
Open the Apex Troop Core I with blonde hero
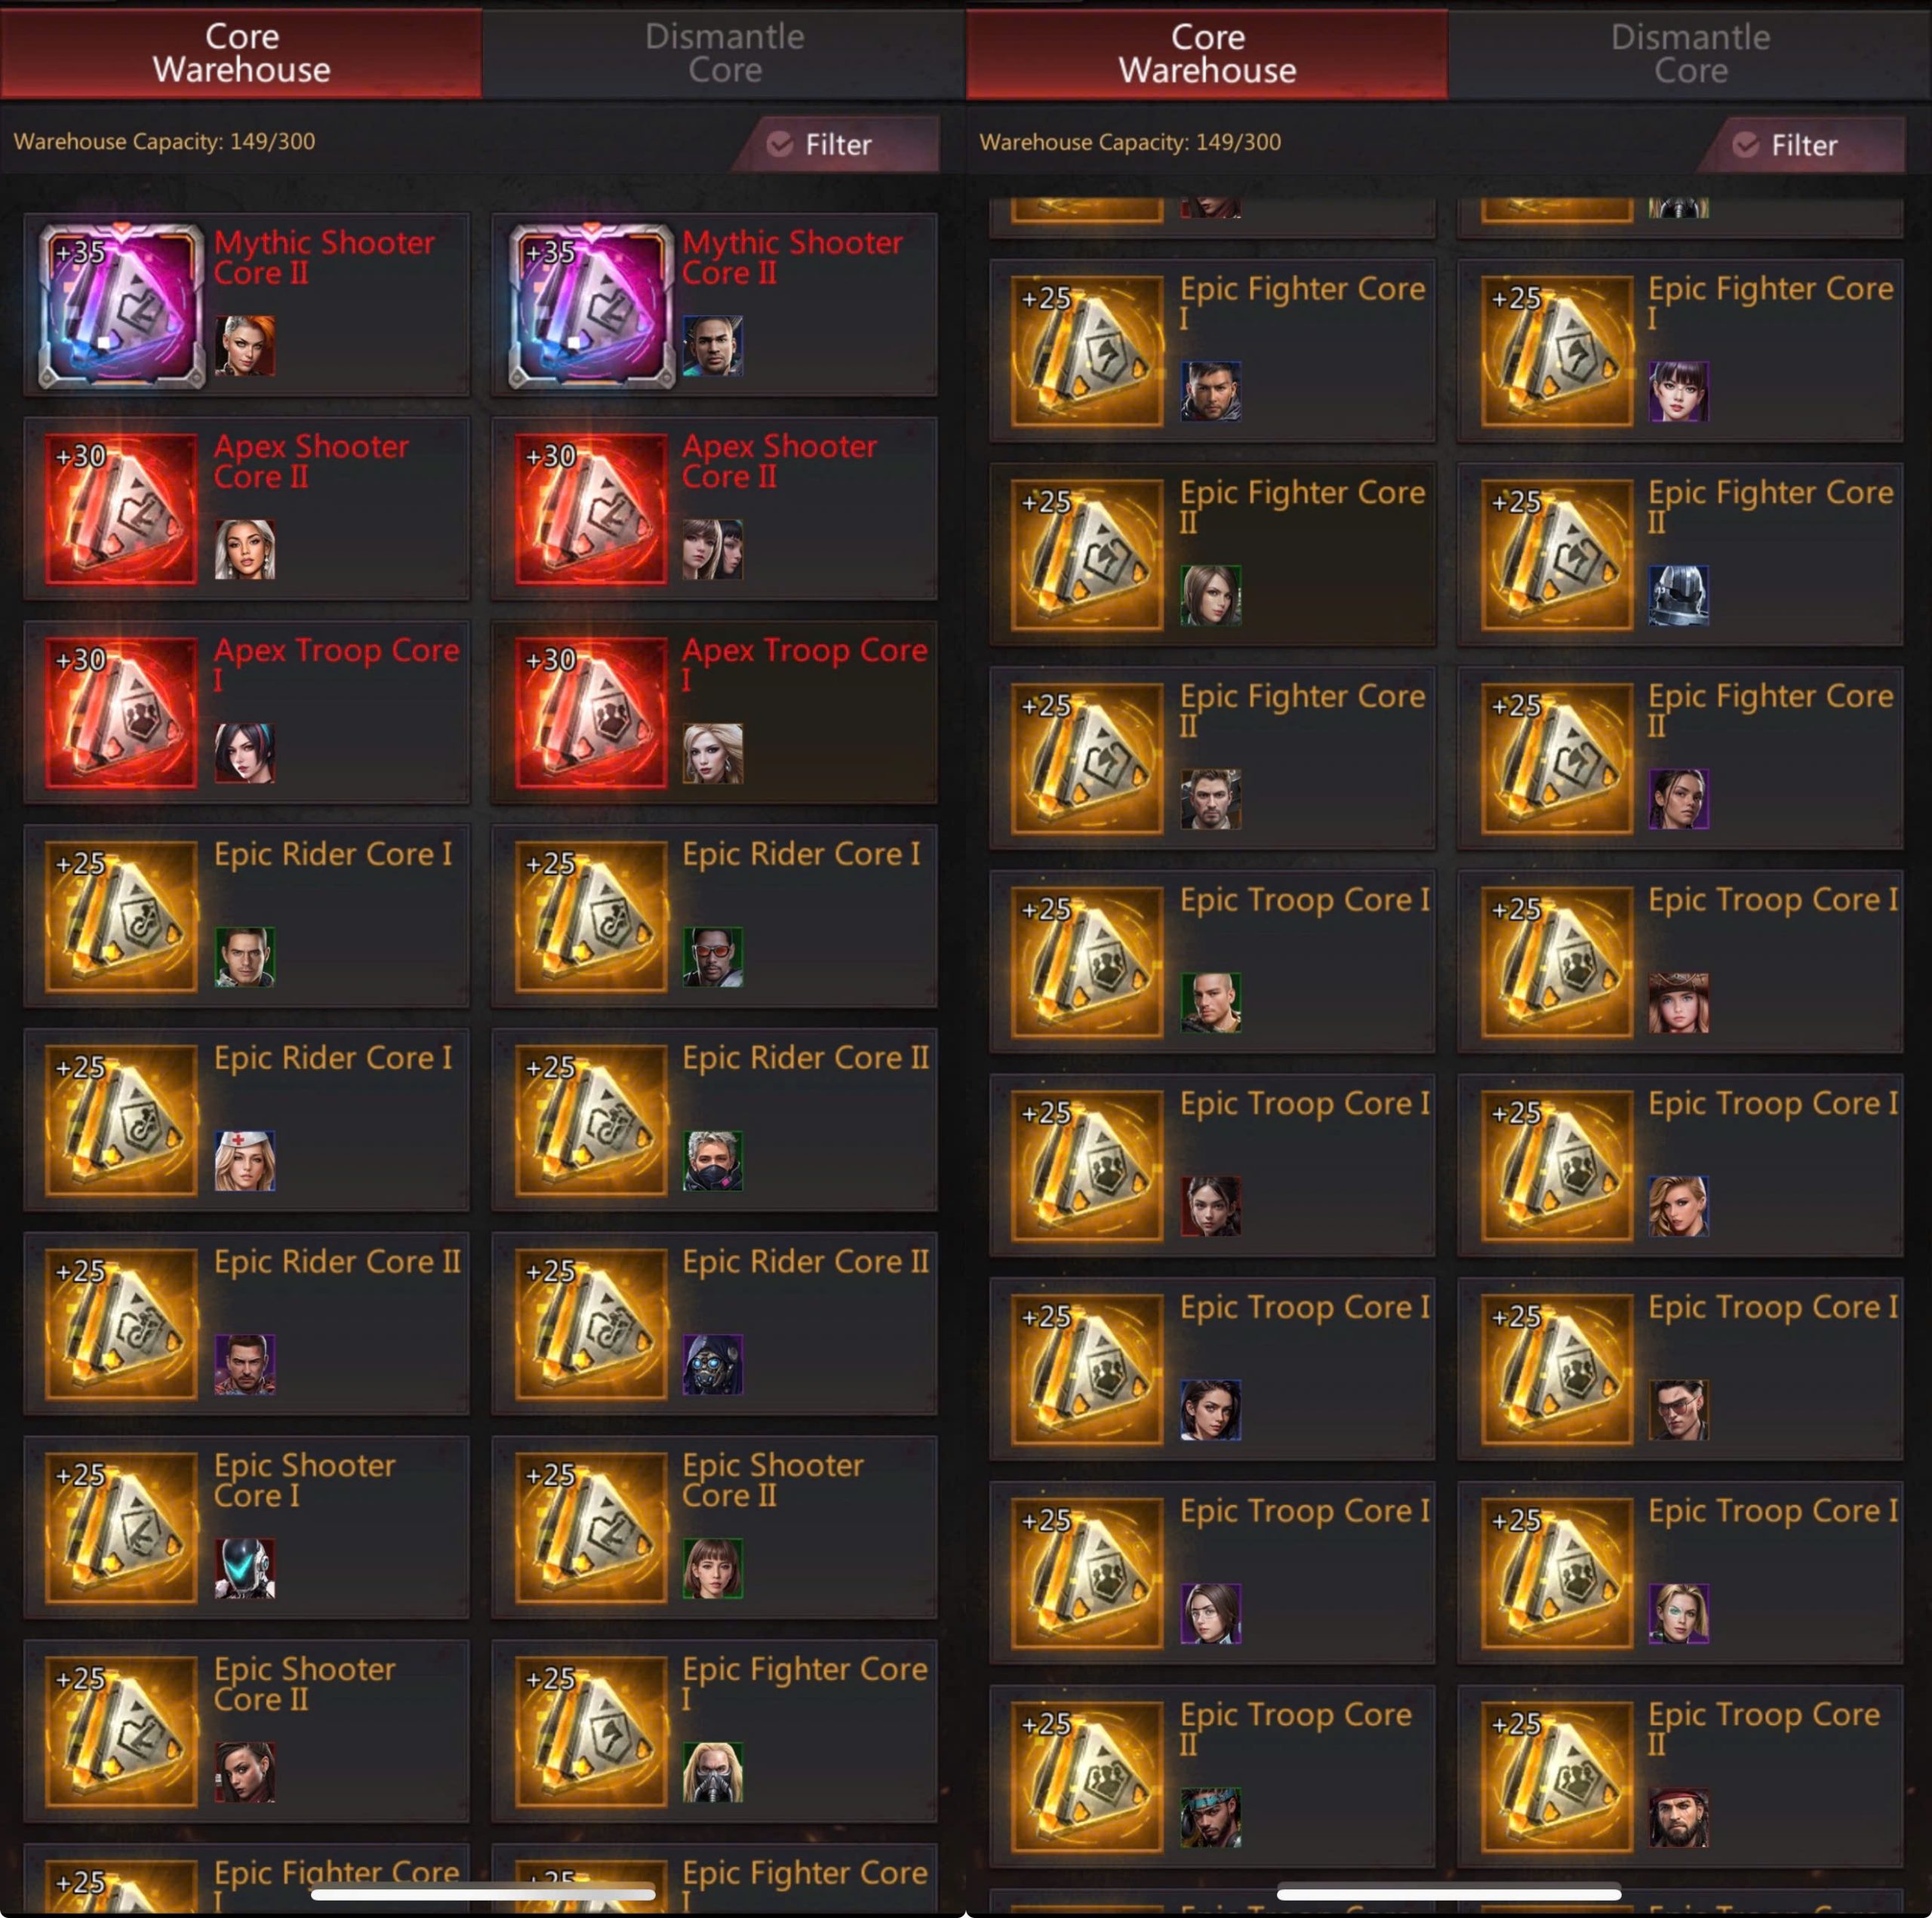pos(714,711)
